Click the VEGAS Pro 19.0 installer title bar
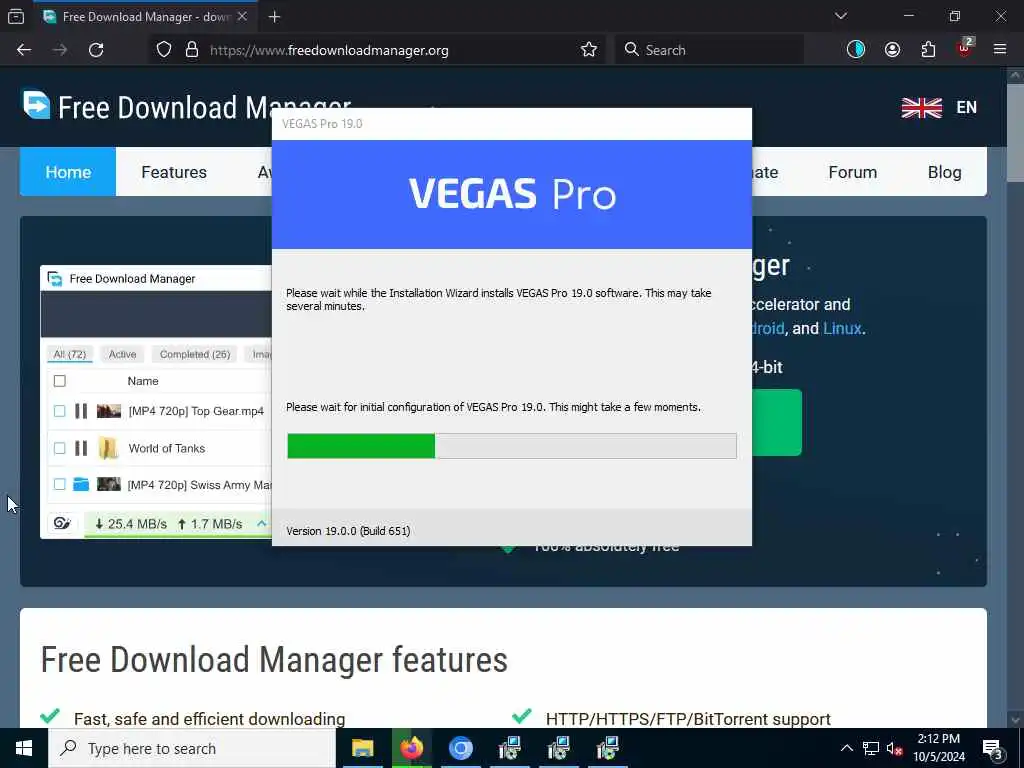 pyautogui.click(x=512, y=124)
